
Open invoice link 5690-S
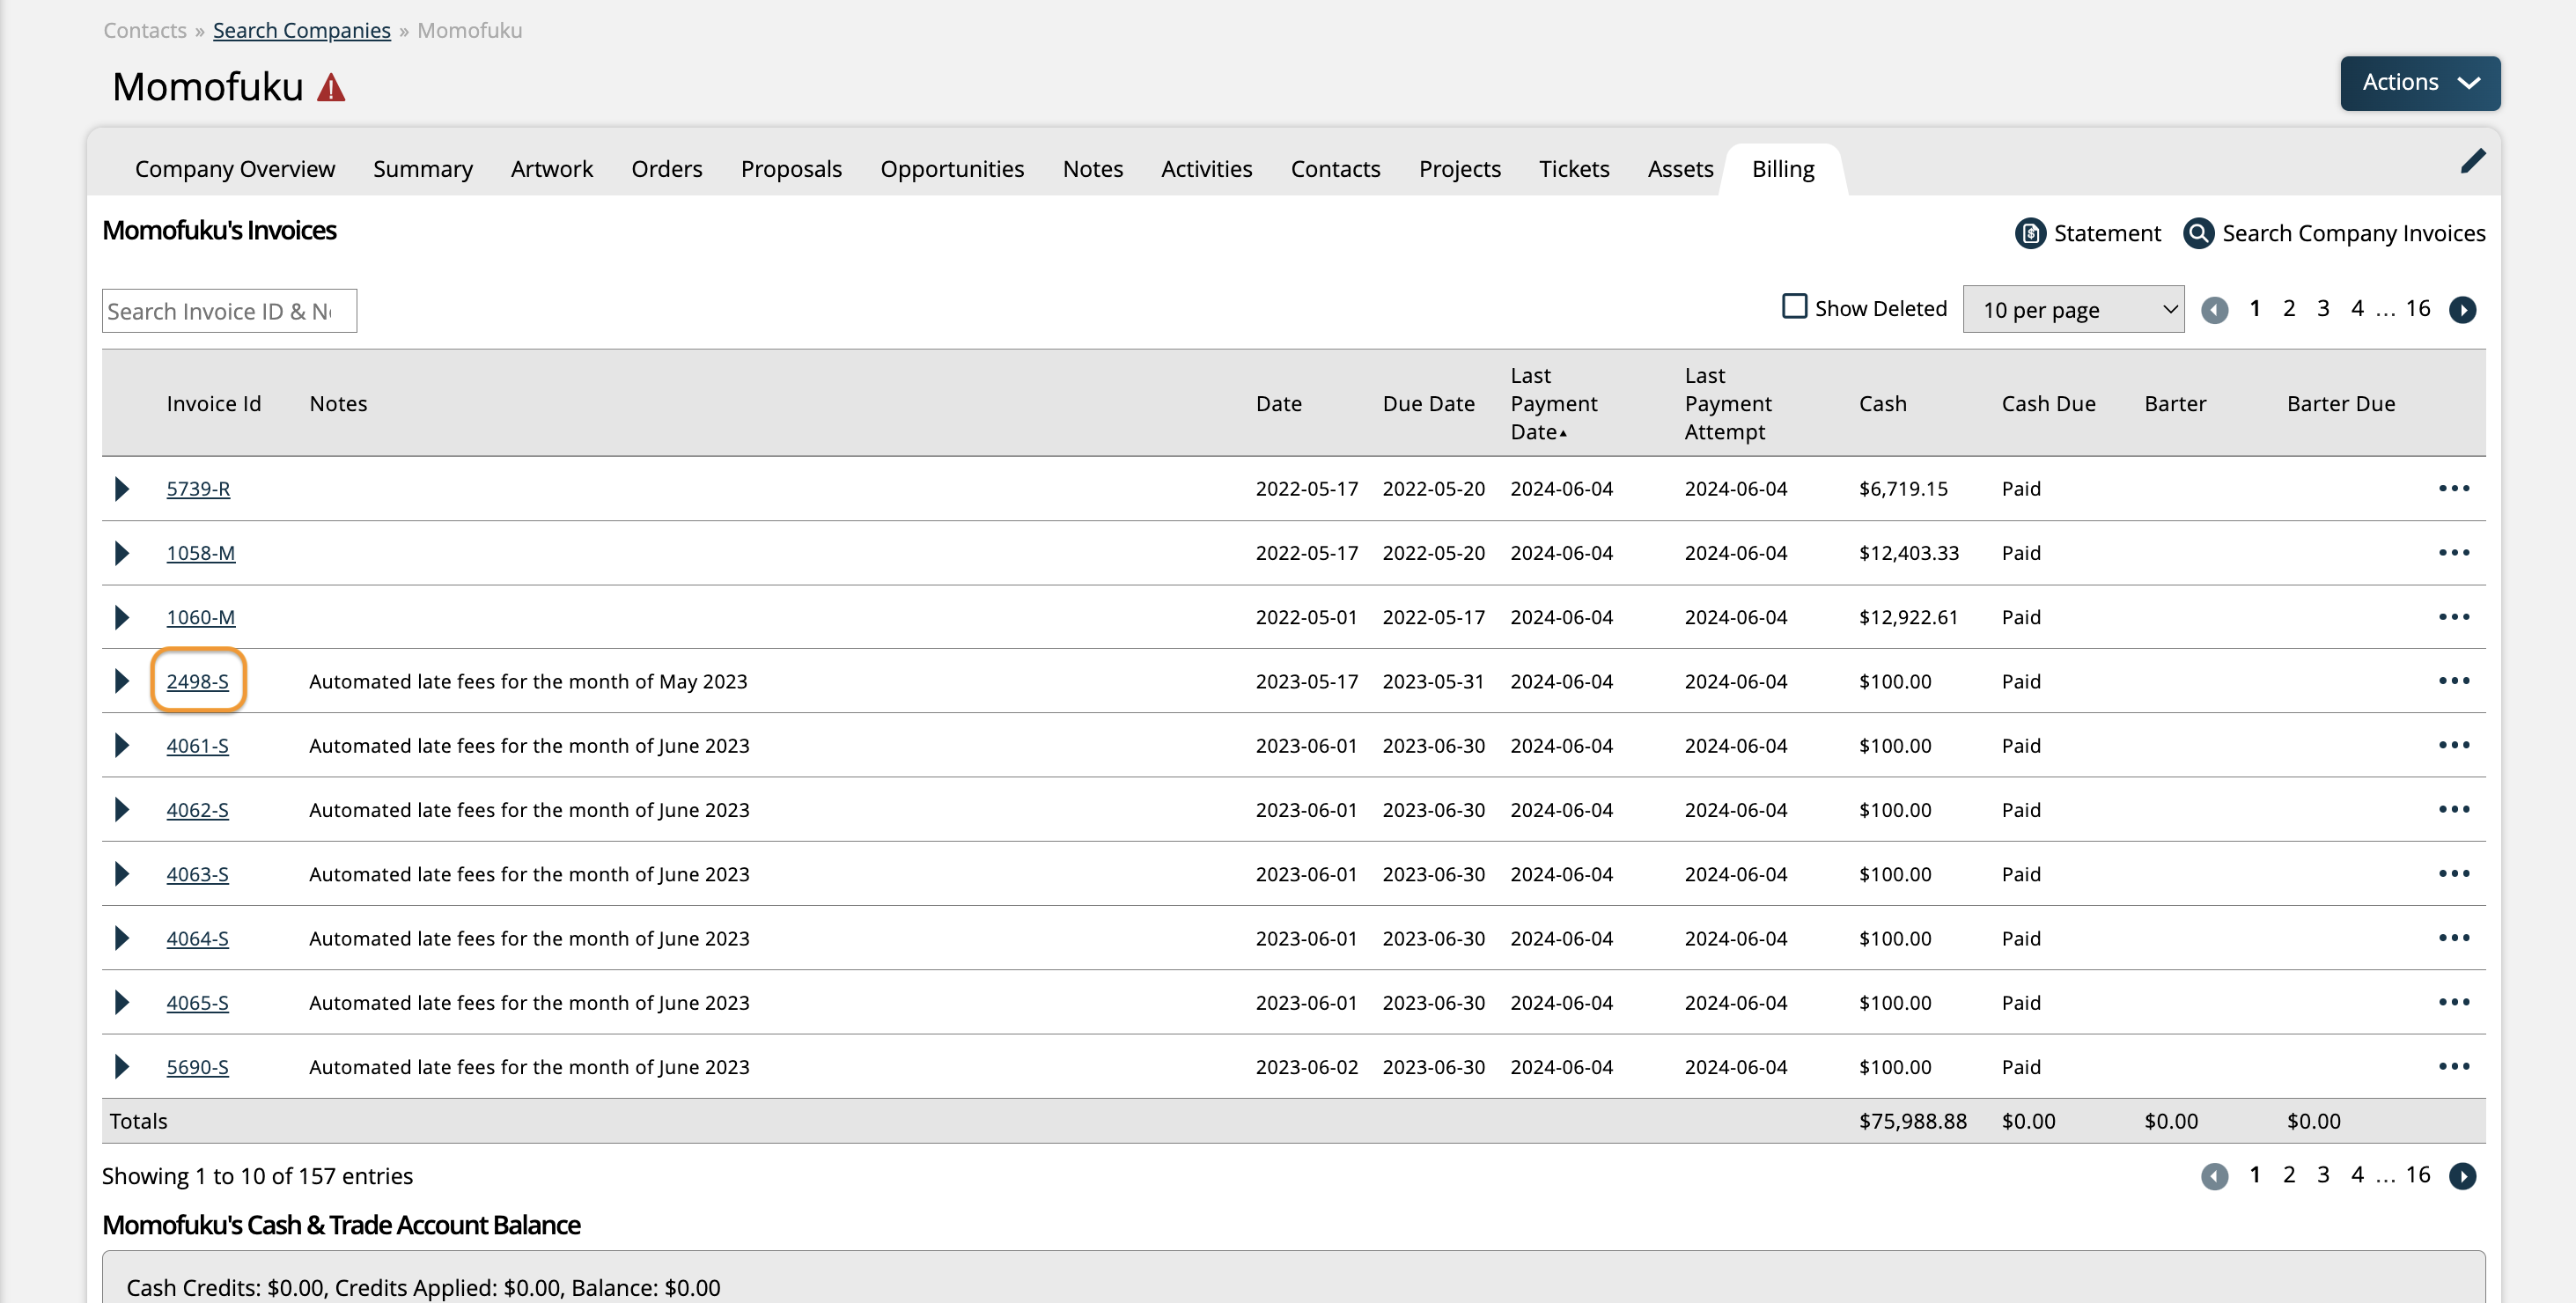[x=197, y=1067]
